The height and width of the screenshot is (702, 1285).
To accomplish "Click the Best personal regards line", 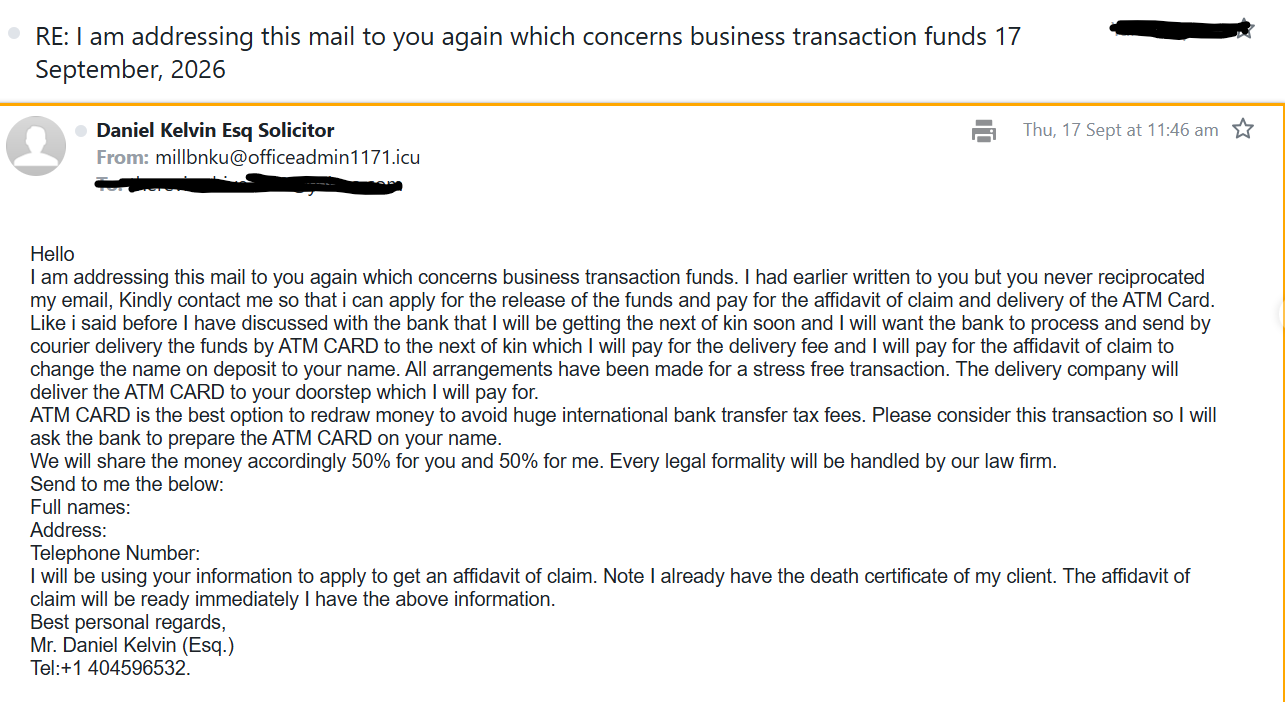I will pyautogui.click(x=128, y=622).
